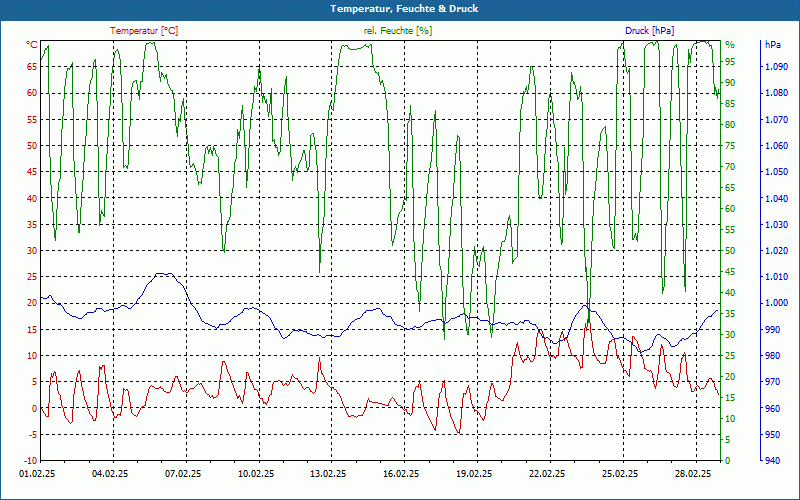
Task: Click 20 on the red temperature axis
Action: 33,303
